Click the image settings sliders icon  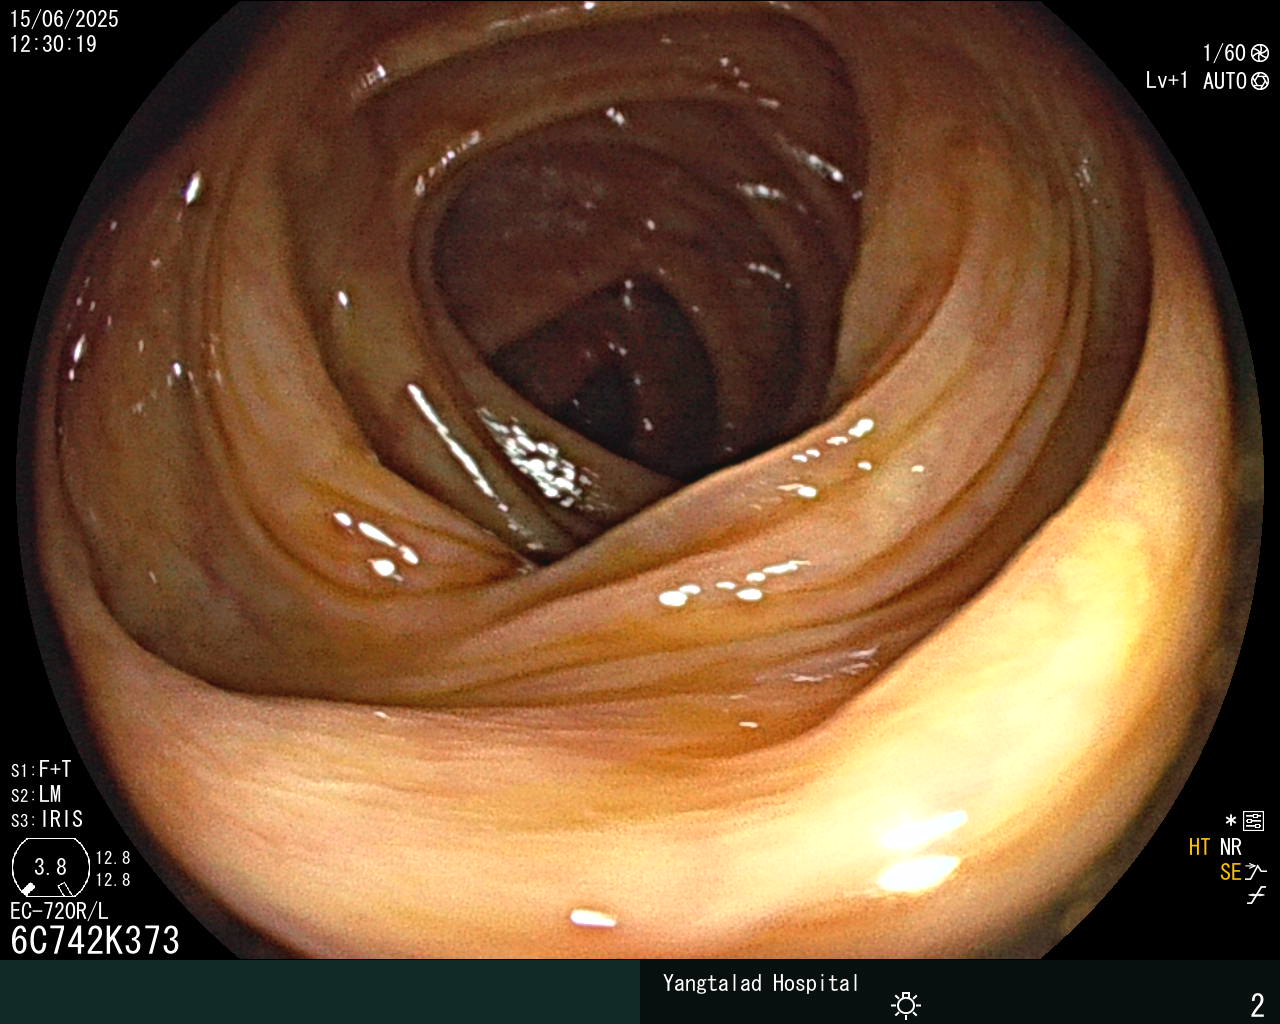(1254, 822)
